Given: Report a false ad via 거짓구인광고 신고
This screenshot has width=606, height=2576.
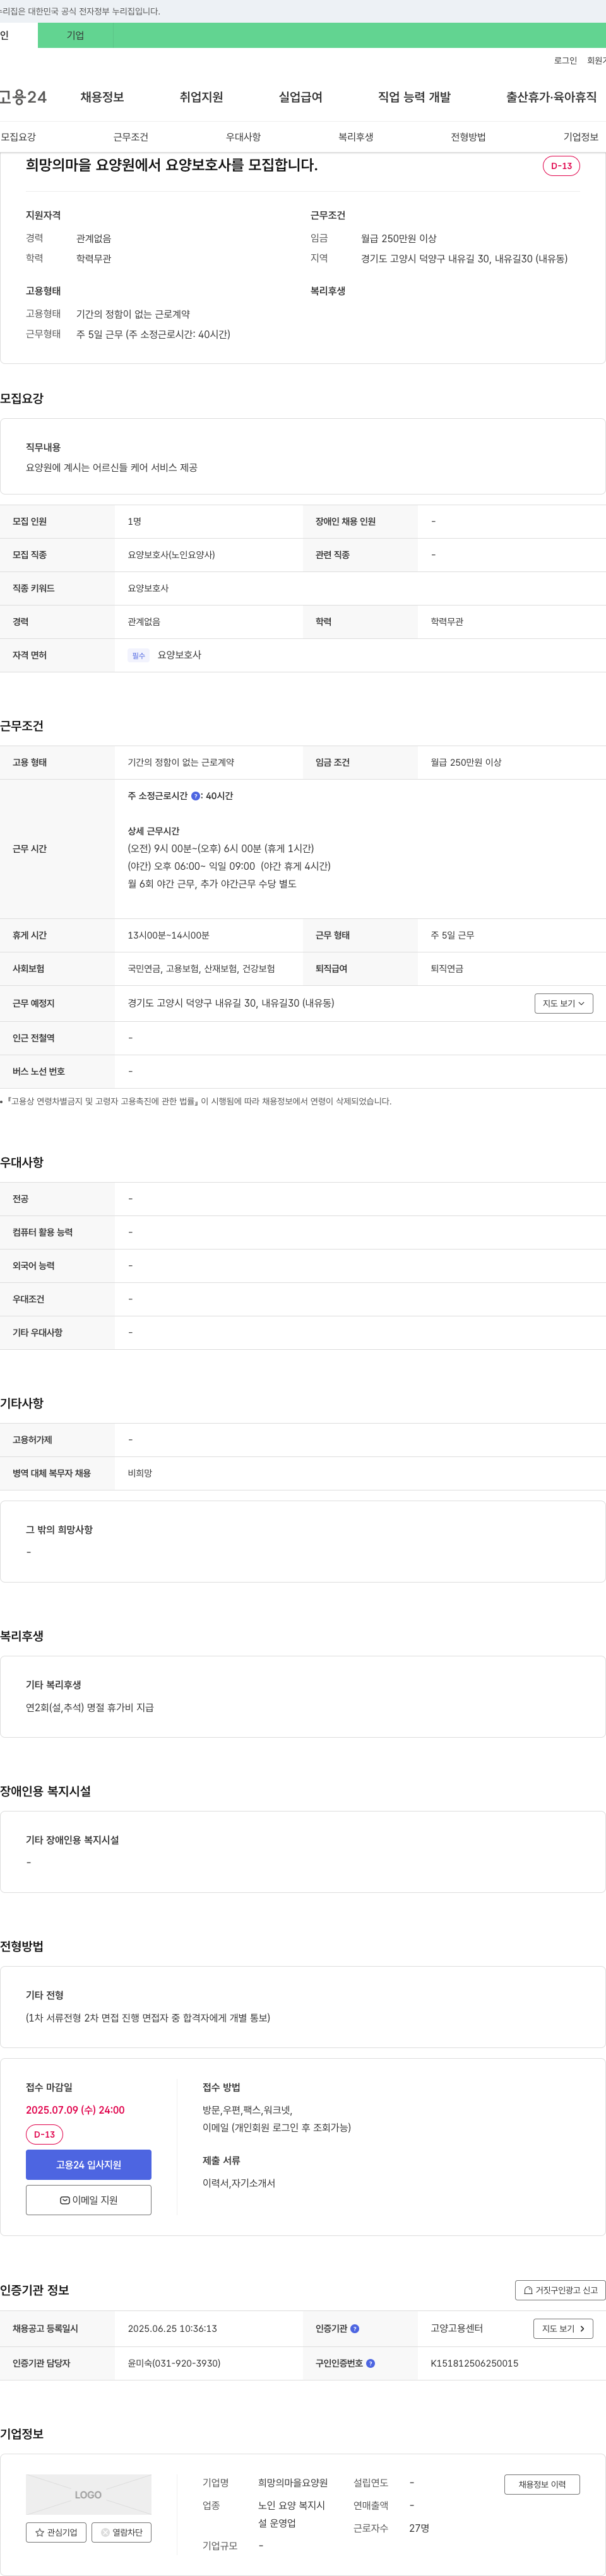Looking at the screenshot, I should [560, 2290].
